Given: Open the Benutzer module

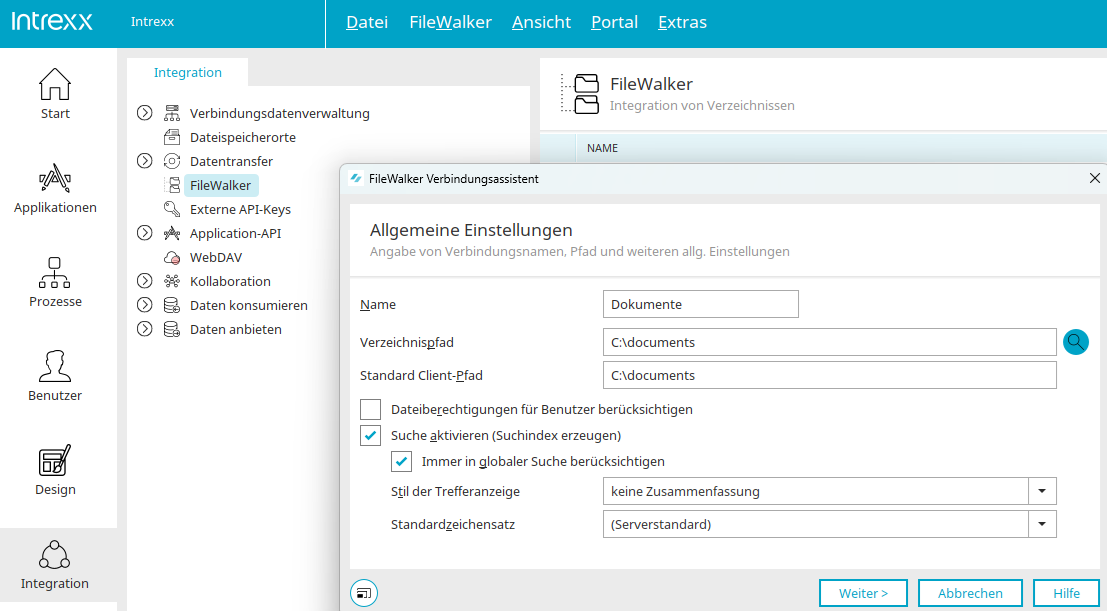Looking at the screenshot, I should coord(55,376).
